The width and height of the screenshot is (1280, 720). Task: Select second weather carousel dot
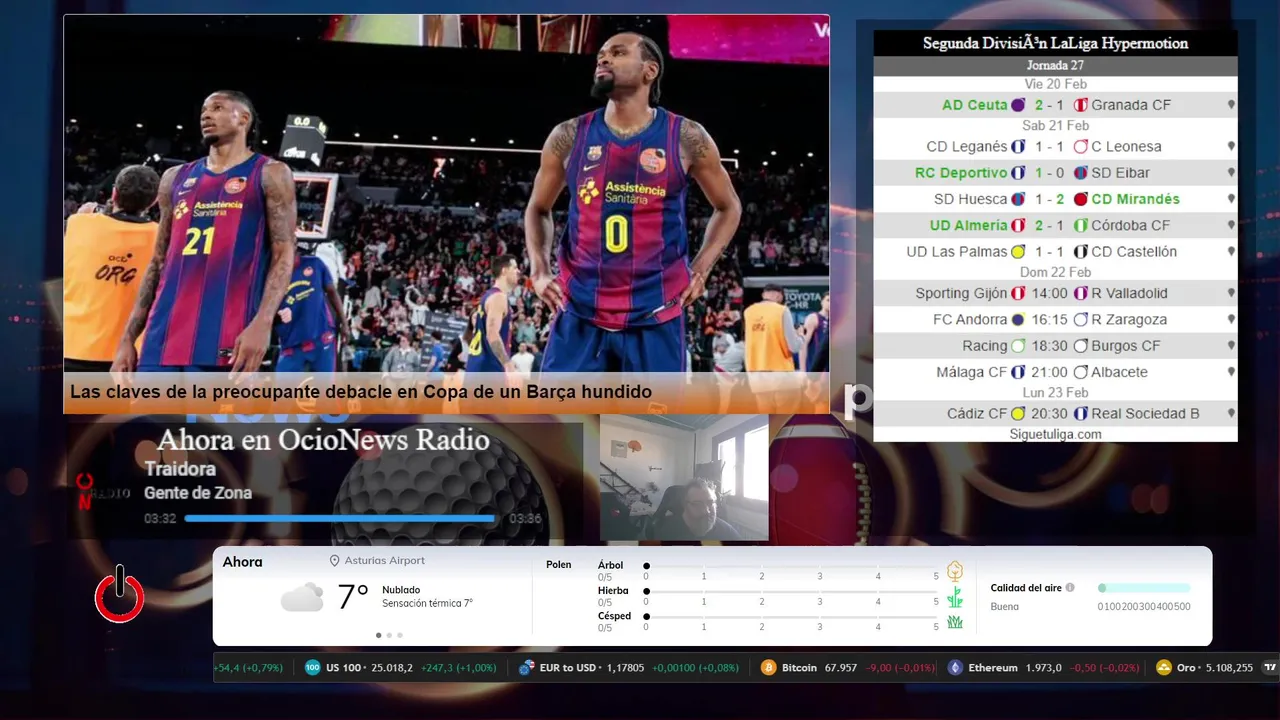coord(389,635)
